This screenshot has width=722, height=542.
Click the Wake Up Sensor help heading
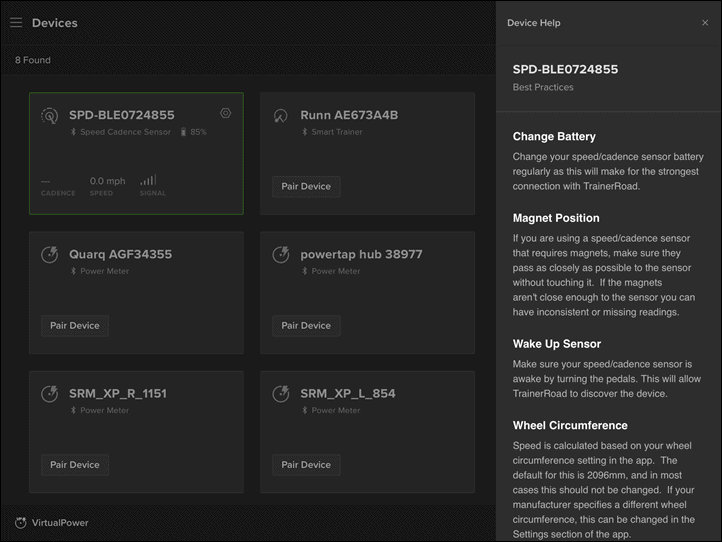click(557, 344)
